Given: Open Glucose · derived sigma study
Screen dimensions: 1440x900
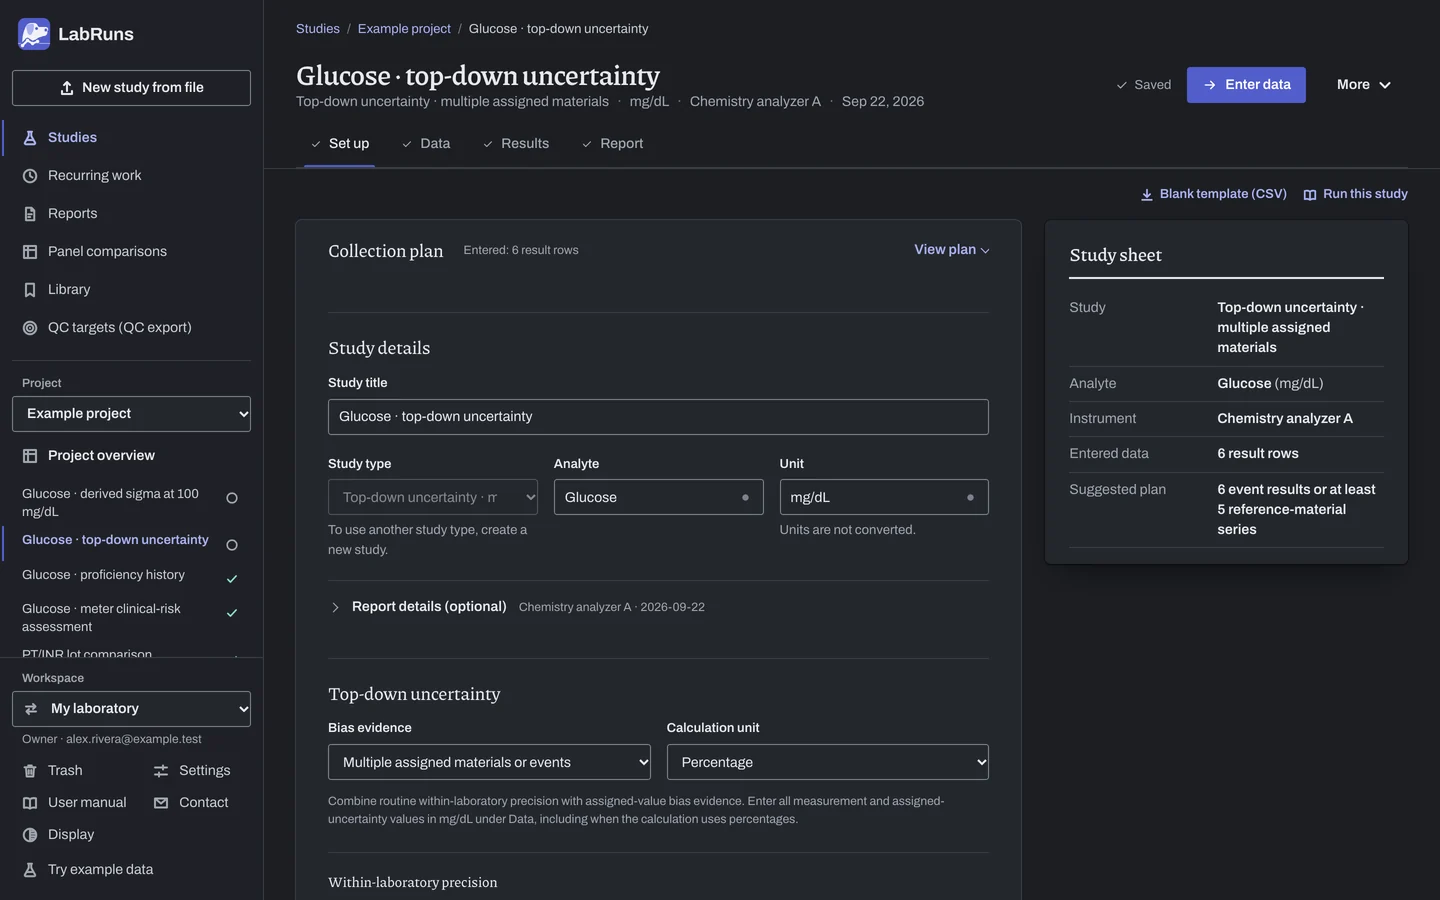Looking at the screenshot, I should point(131,503).
